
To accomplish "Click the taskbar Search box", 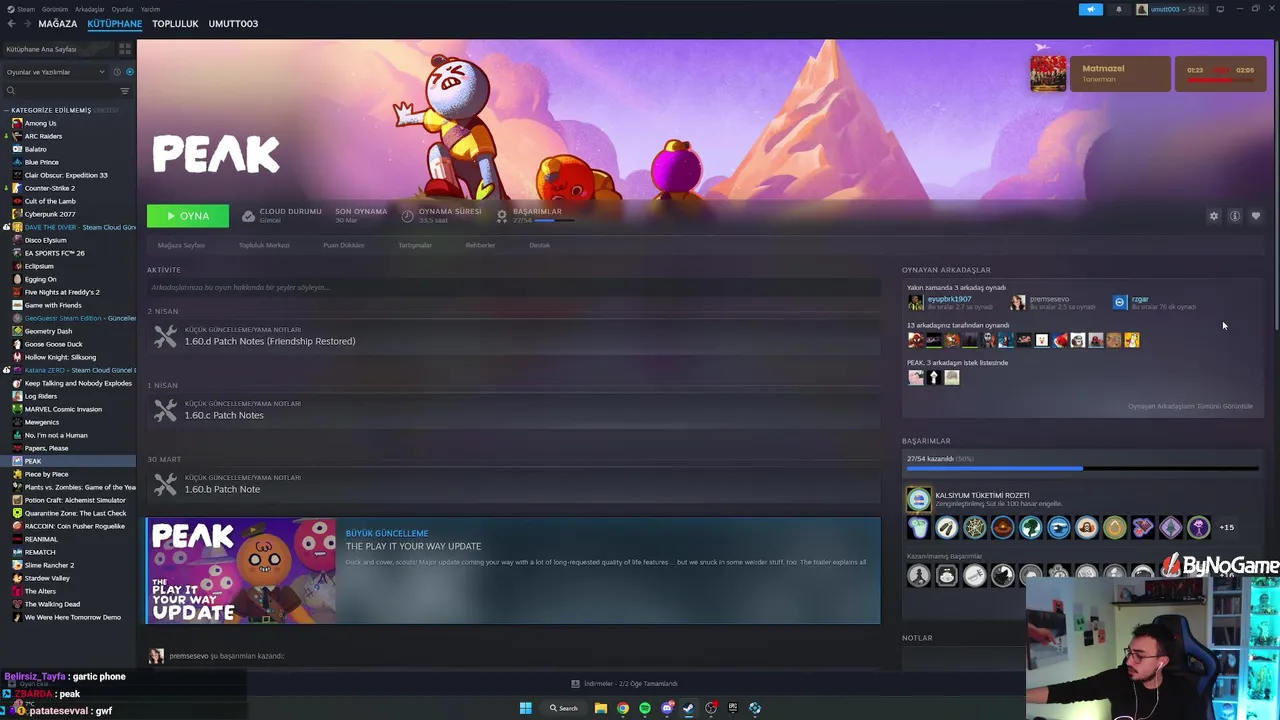I will 563,708.
